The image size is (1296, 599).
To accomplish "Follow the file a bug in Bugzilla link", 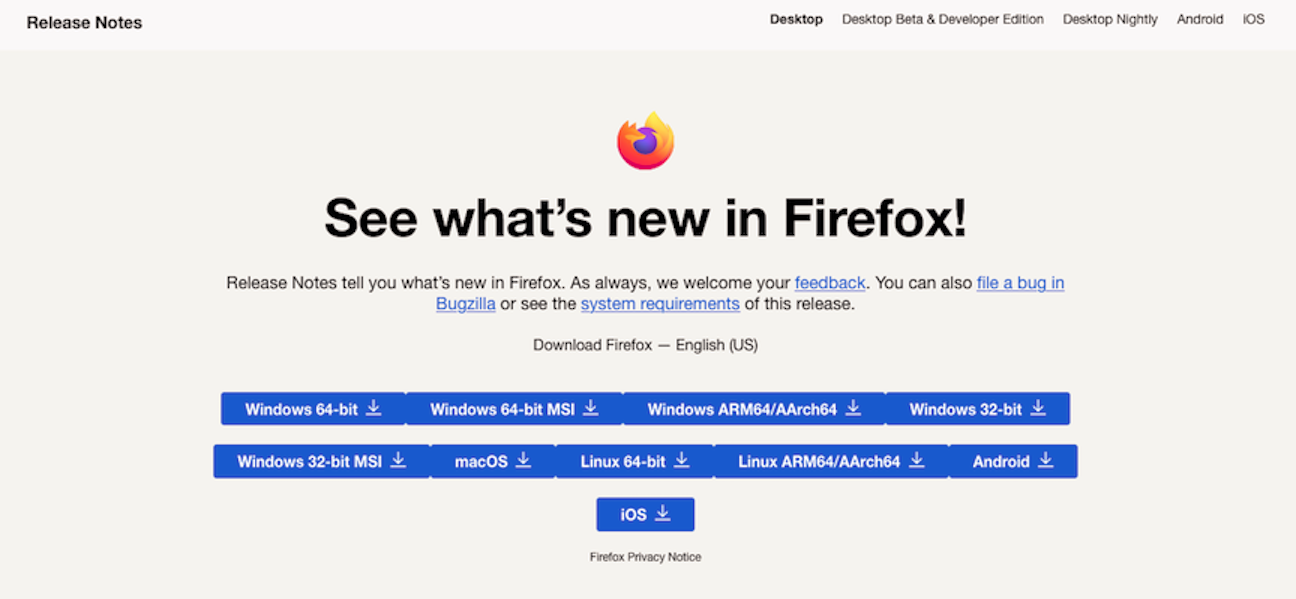I will (1020, 283).
